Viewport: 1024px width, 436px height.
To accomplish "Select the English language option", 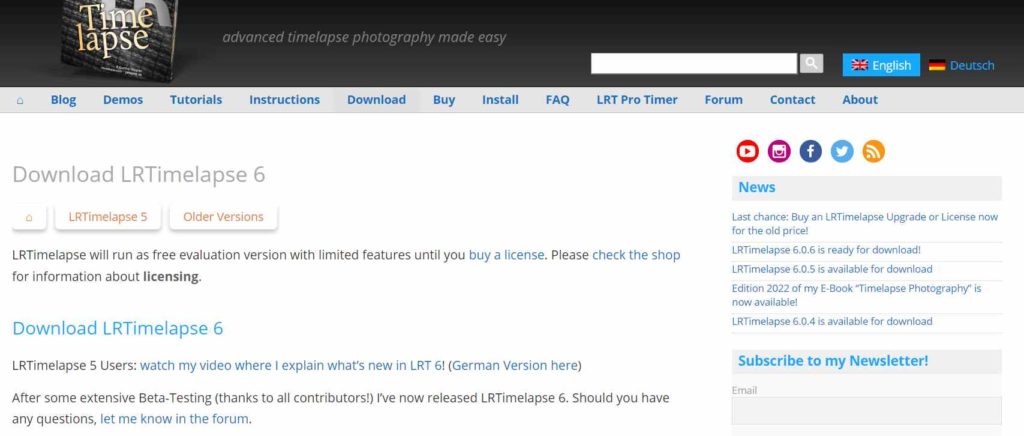I will tap(881, 65).
